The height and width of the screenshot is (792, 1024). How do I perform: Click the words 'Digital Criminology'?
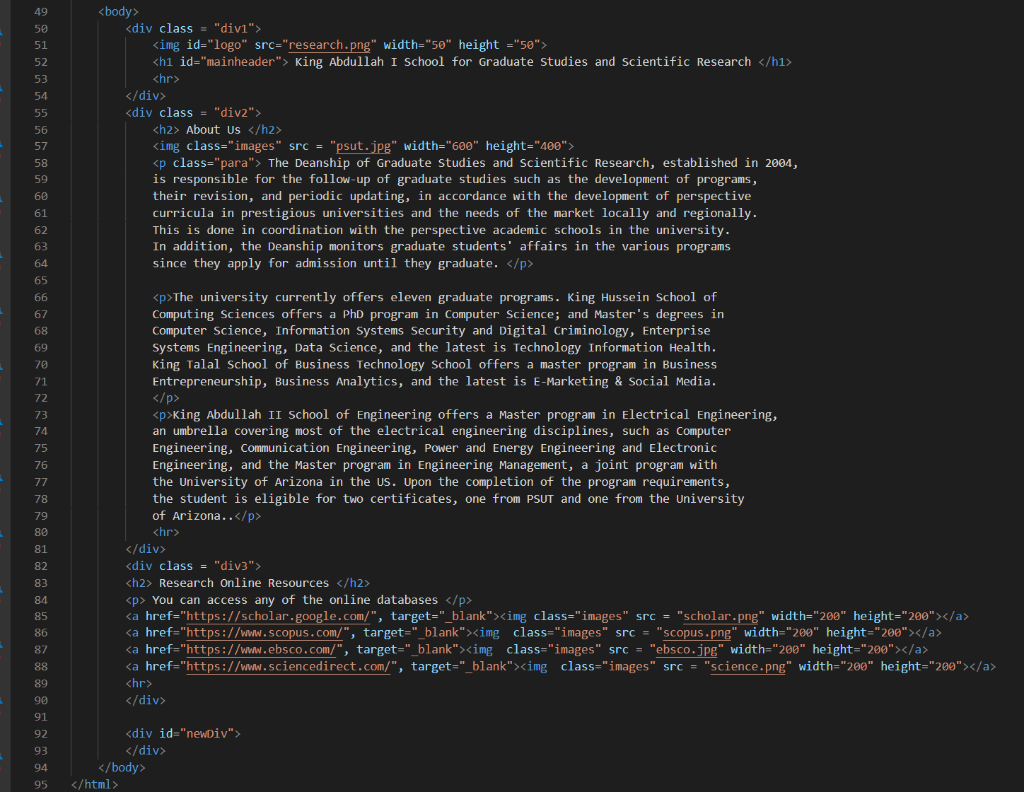tap(564, 331)
